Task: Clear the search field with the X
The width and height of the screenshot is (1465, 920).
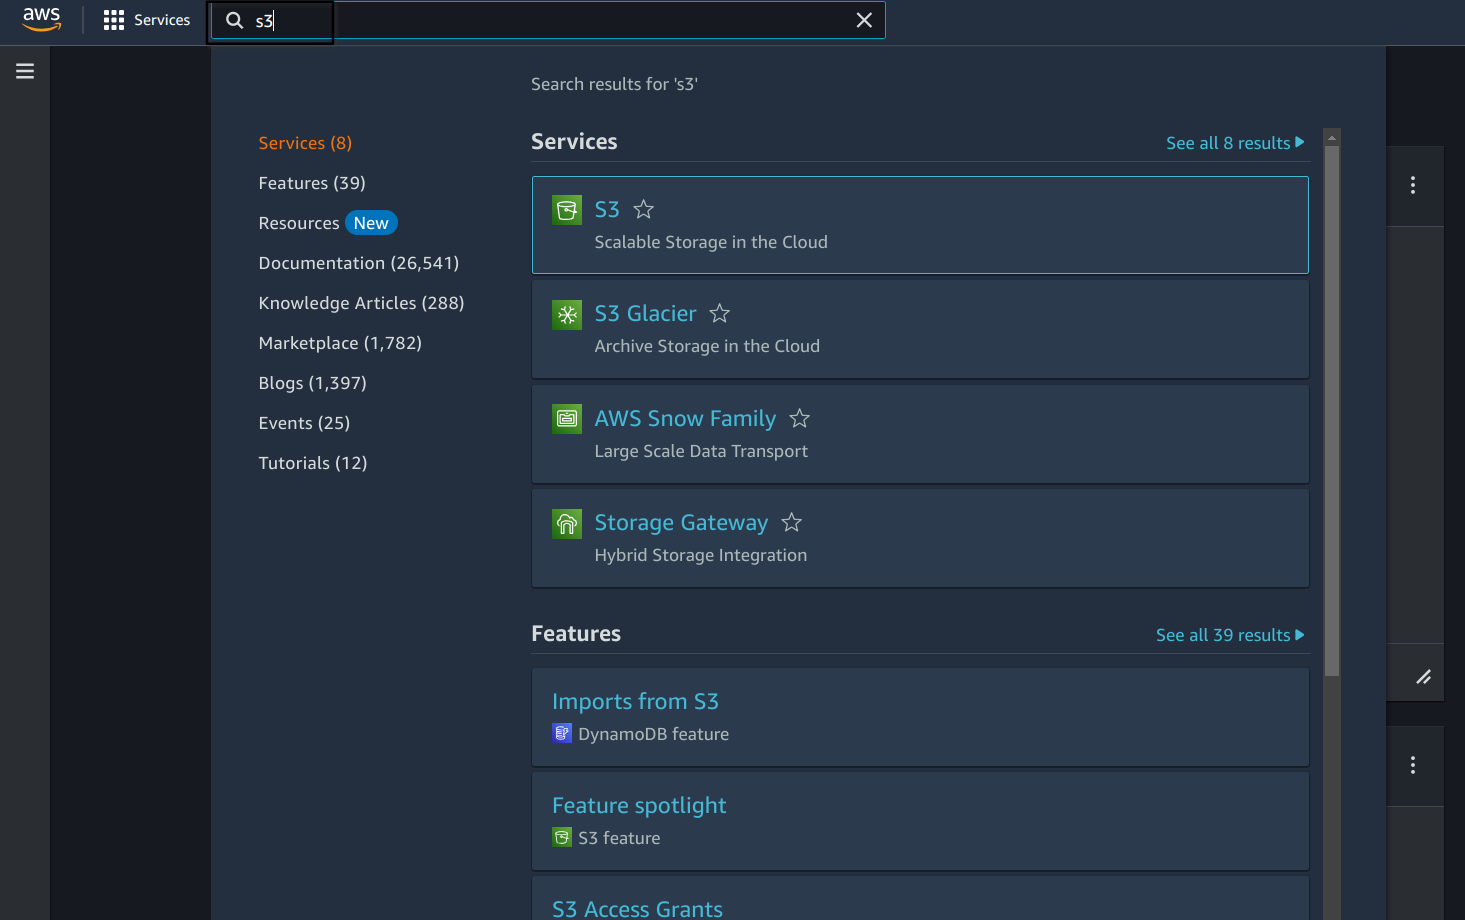Action: (864, 19)
